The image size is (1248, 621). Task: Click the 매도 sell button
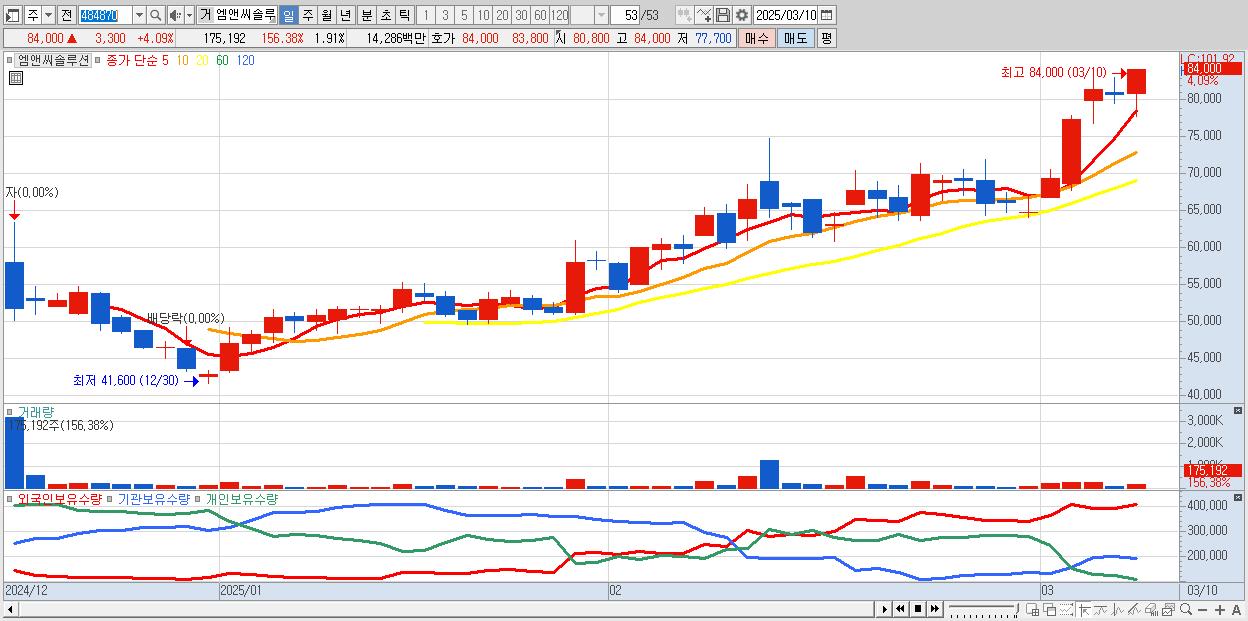pyautogui.click(x=795, y=38)
